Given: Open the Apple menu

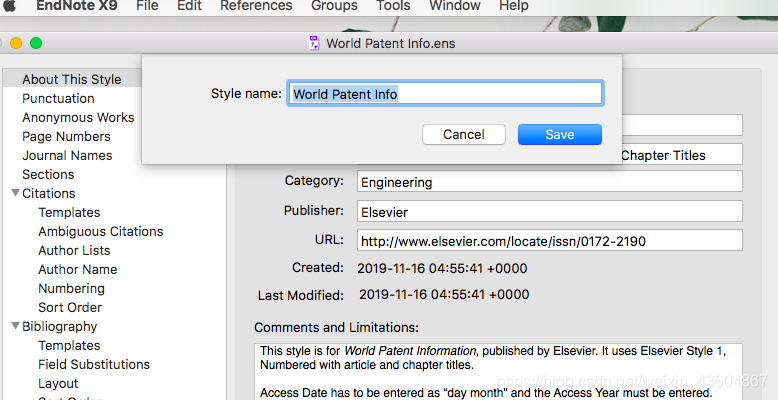Looking at the screenshot, I should (x=9, y=5).
